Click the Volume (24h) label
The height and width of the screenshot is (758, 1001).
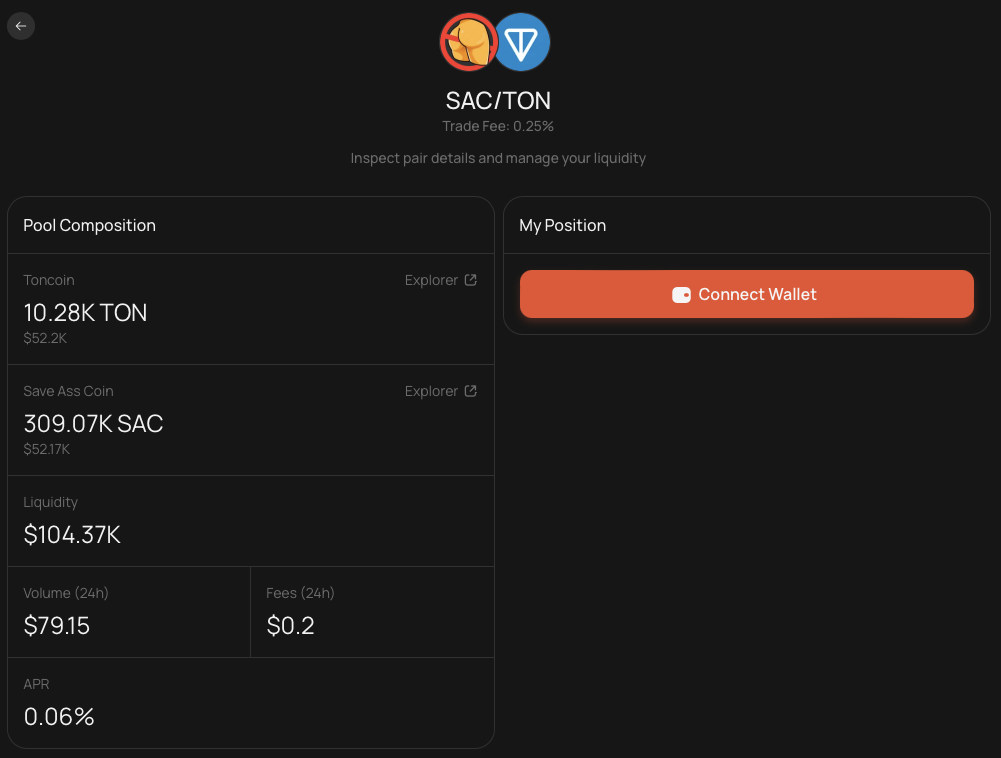click(x=66, y=593)
